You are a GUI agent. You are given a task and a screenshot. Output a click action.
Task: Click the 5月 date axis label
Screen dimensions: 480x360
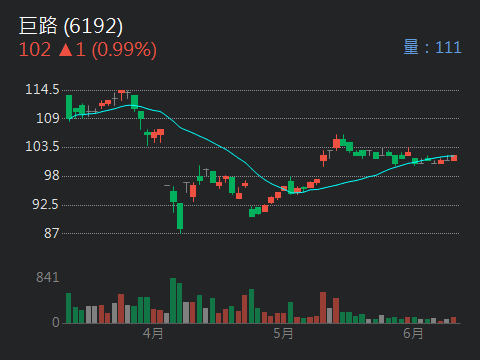point(283,333)
